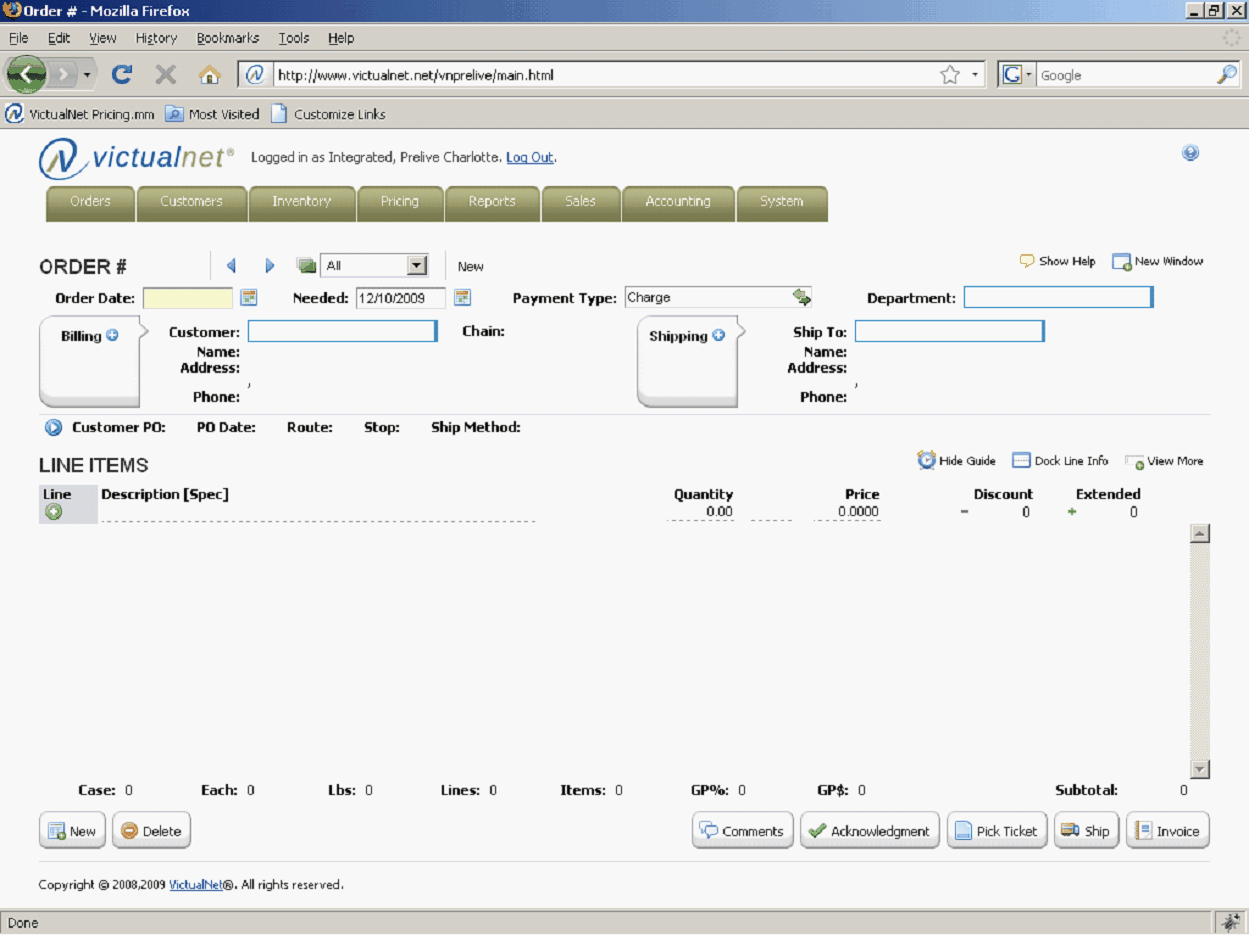
Task: Switch to the Customers tab
Action: 191,203
